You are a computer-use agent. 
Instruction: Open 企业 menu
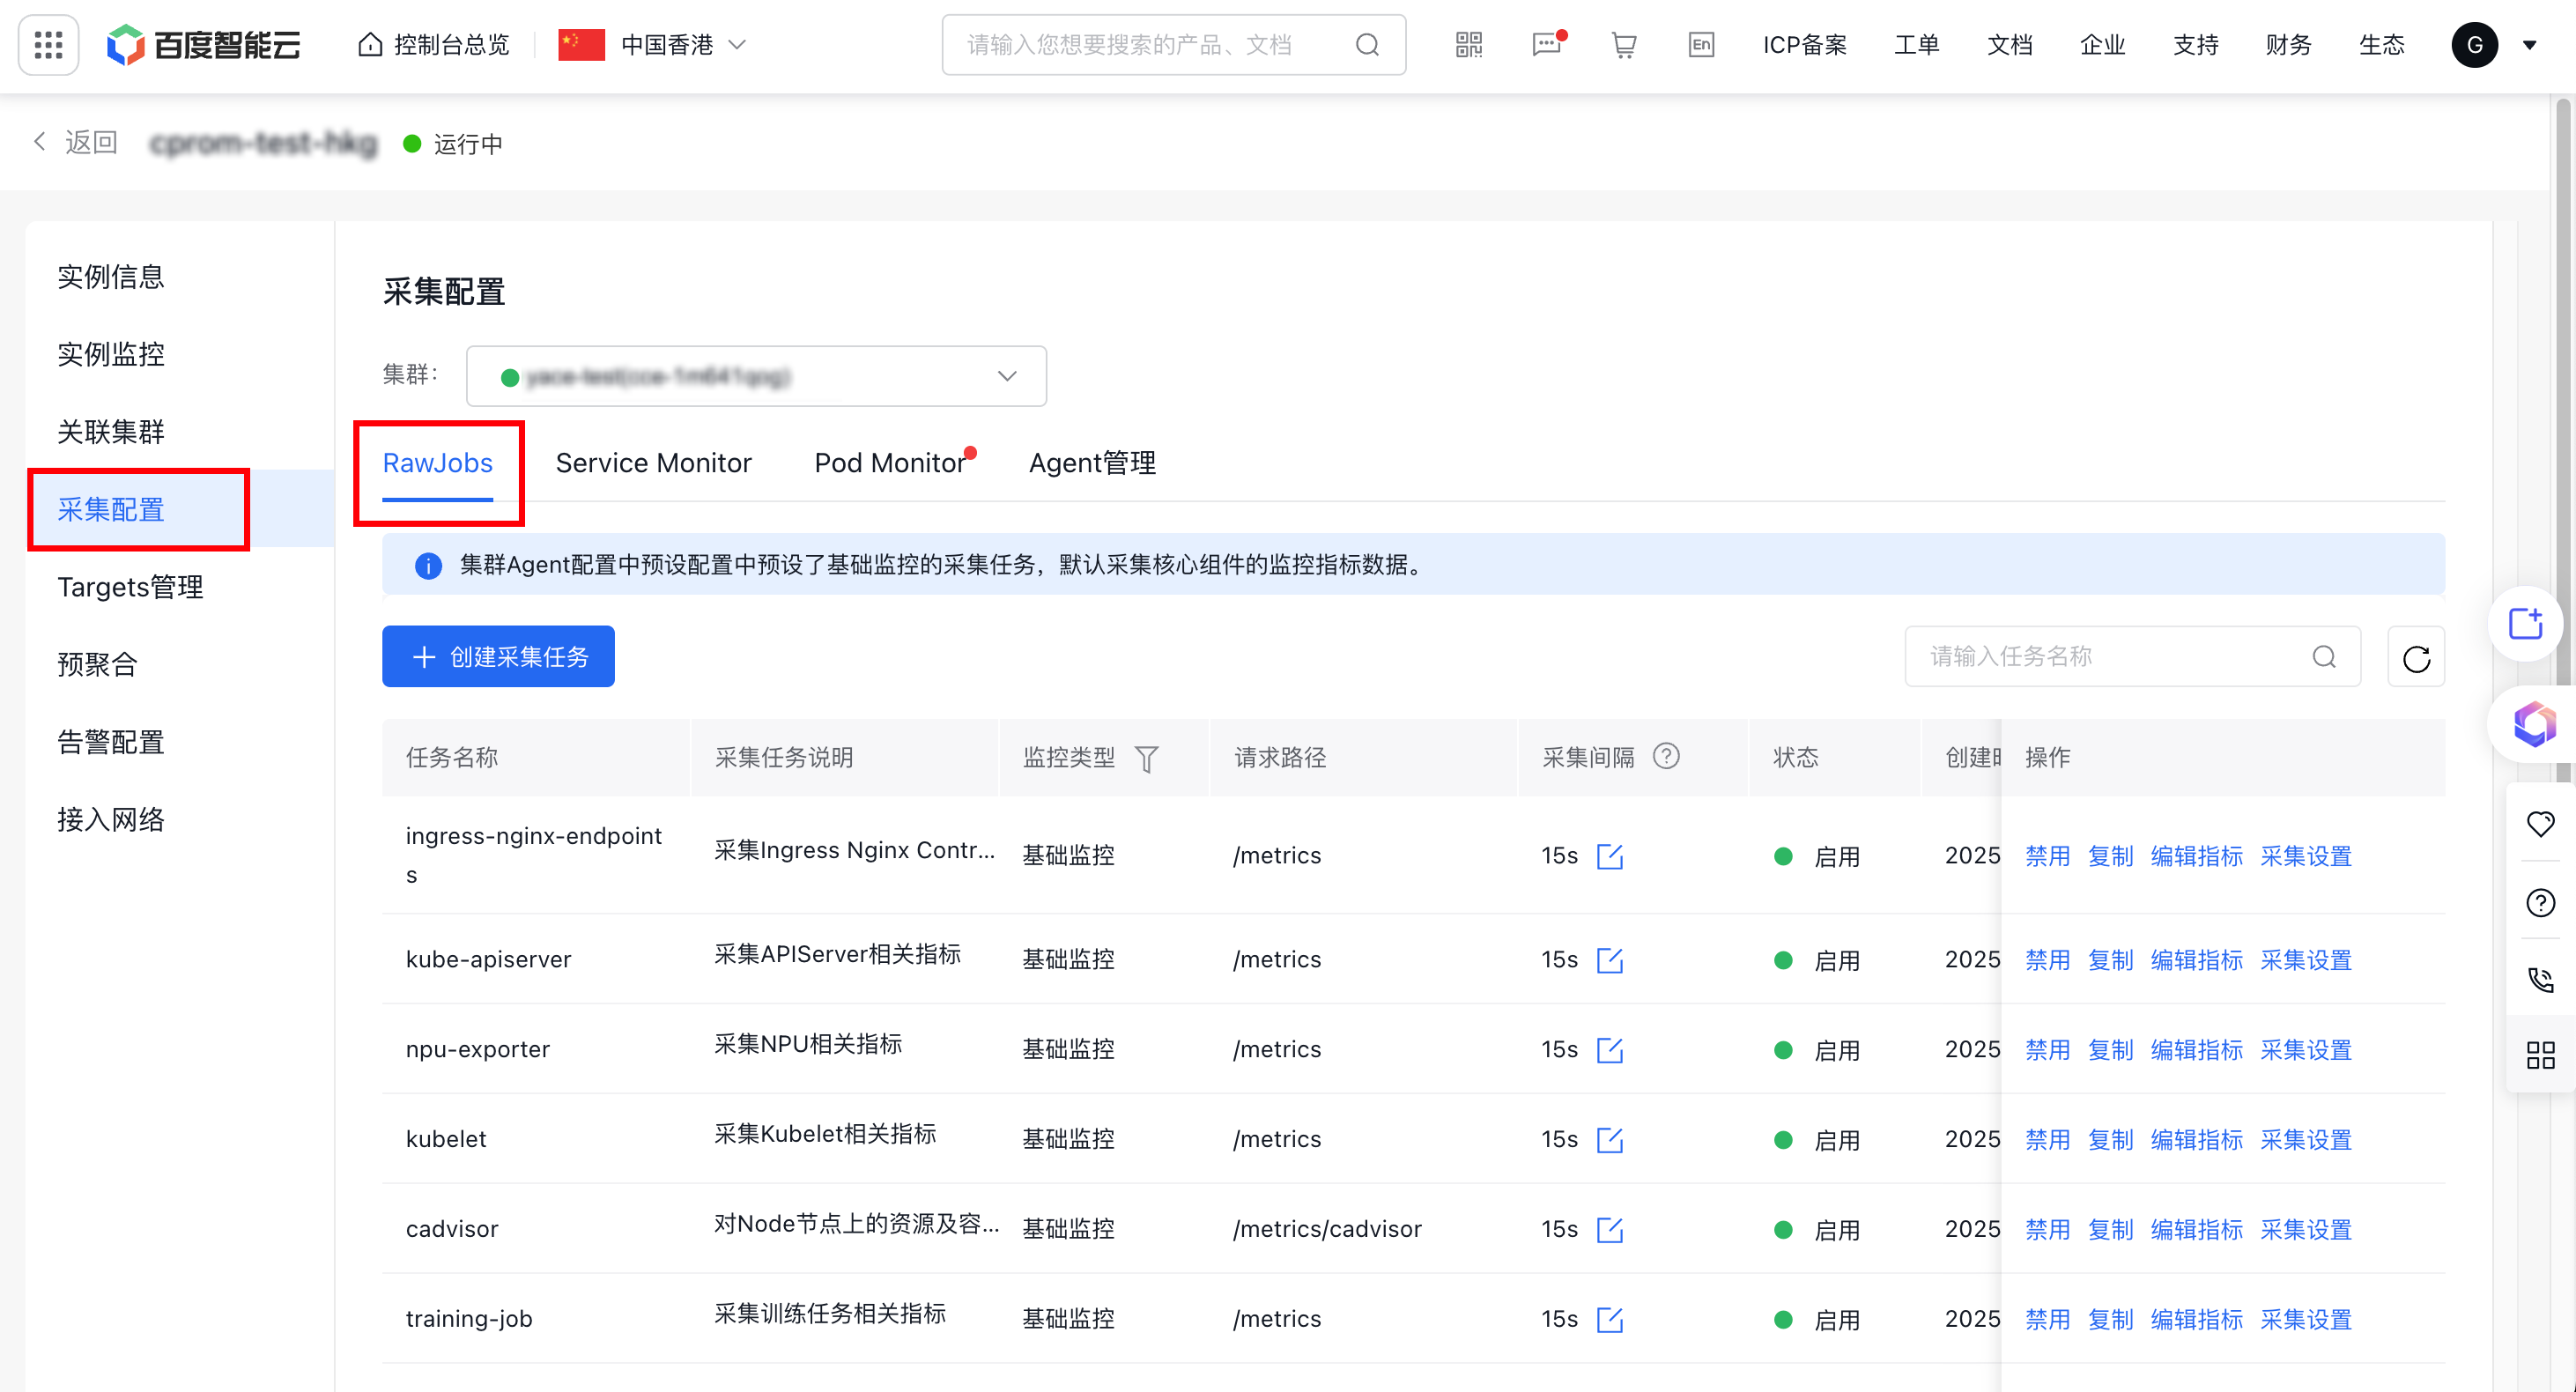(2102, 45)
